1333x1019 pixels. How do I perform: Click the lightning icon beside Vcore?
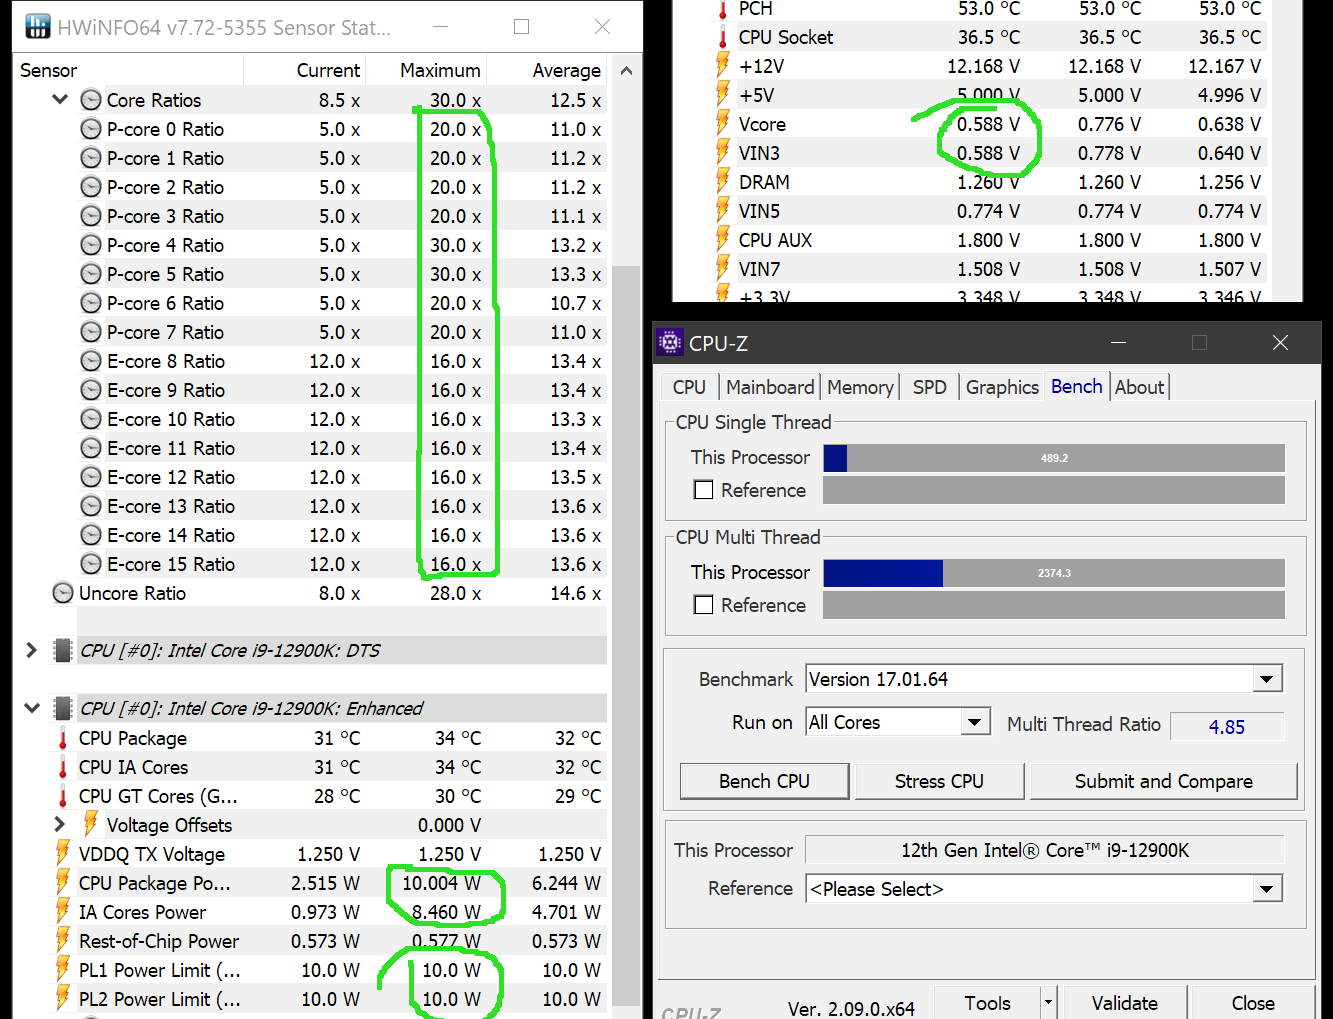pos(723,124)
